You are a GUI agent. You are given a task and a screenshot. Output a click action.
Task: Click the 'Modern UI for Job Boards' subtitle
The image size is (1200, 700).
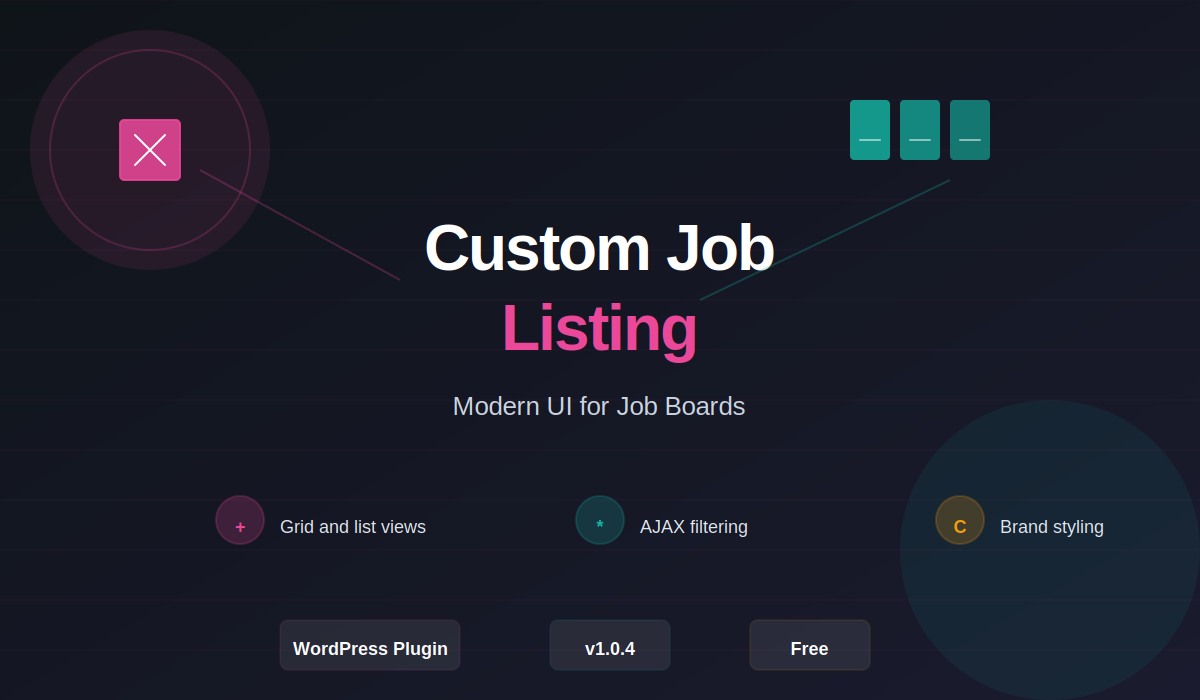599,406
